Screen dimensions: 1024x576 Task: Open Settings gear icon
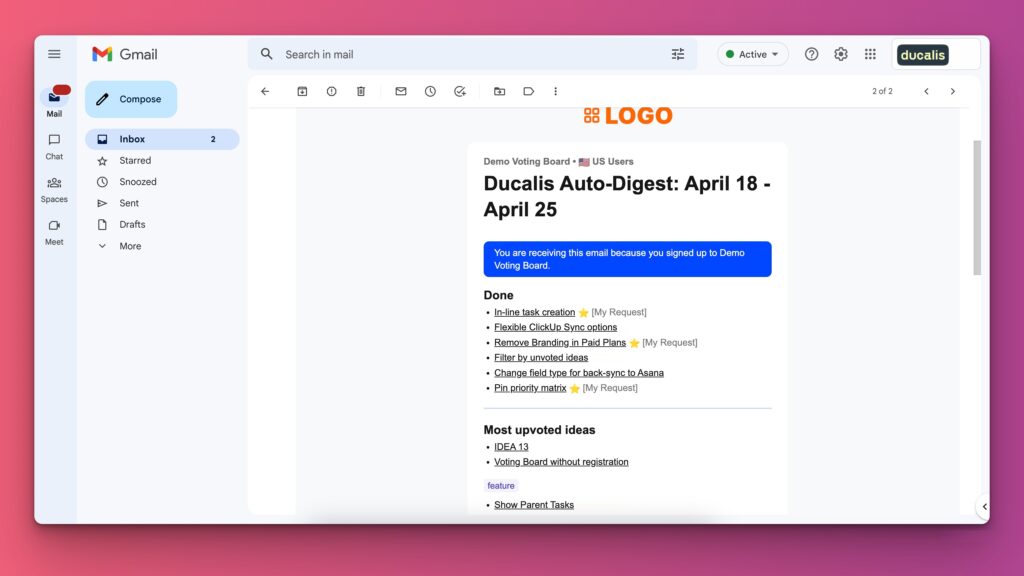point(840,54)
